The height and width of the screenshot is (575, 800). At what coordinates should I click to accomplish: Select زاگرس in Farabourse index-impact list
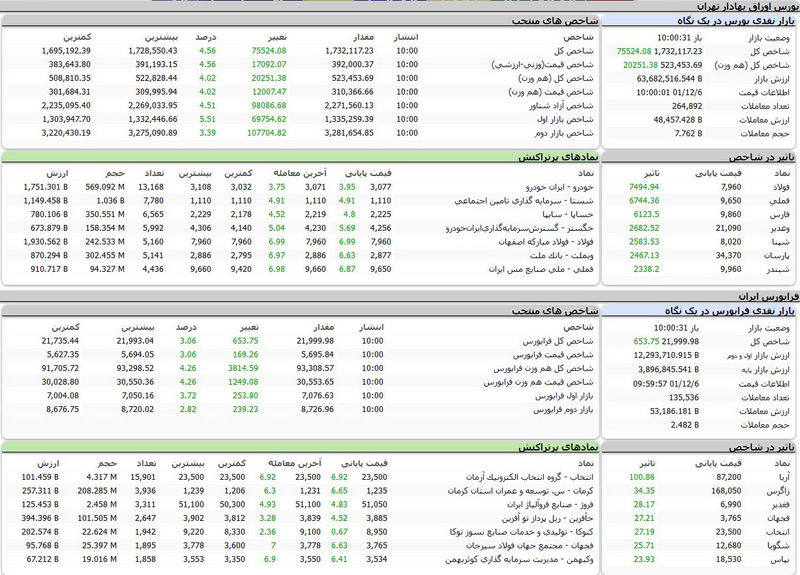pos(778,491)
